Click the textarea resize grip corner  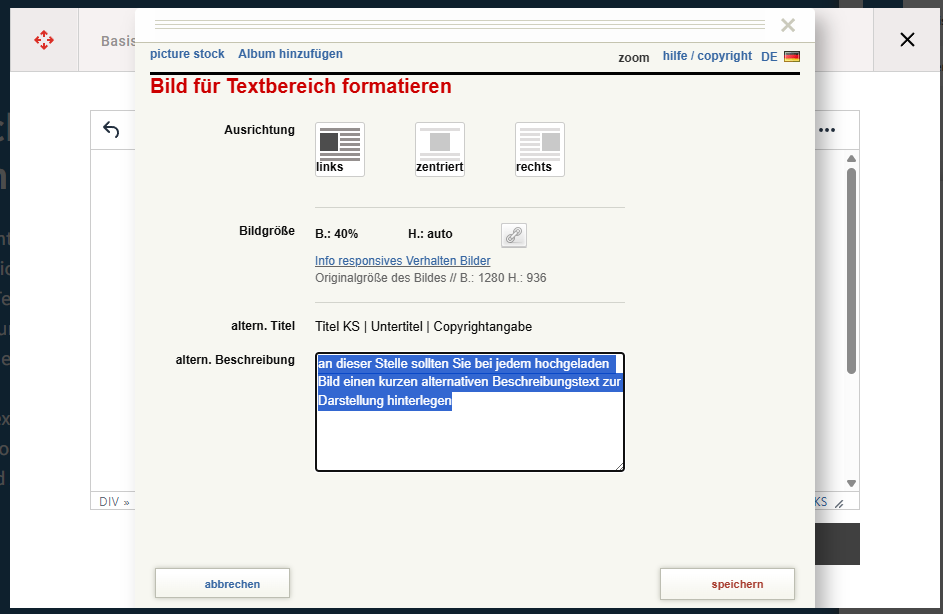pos(619,466)
